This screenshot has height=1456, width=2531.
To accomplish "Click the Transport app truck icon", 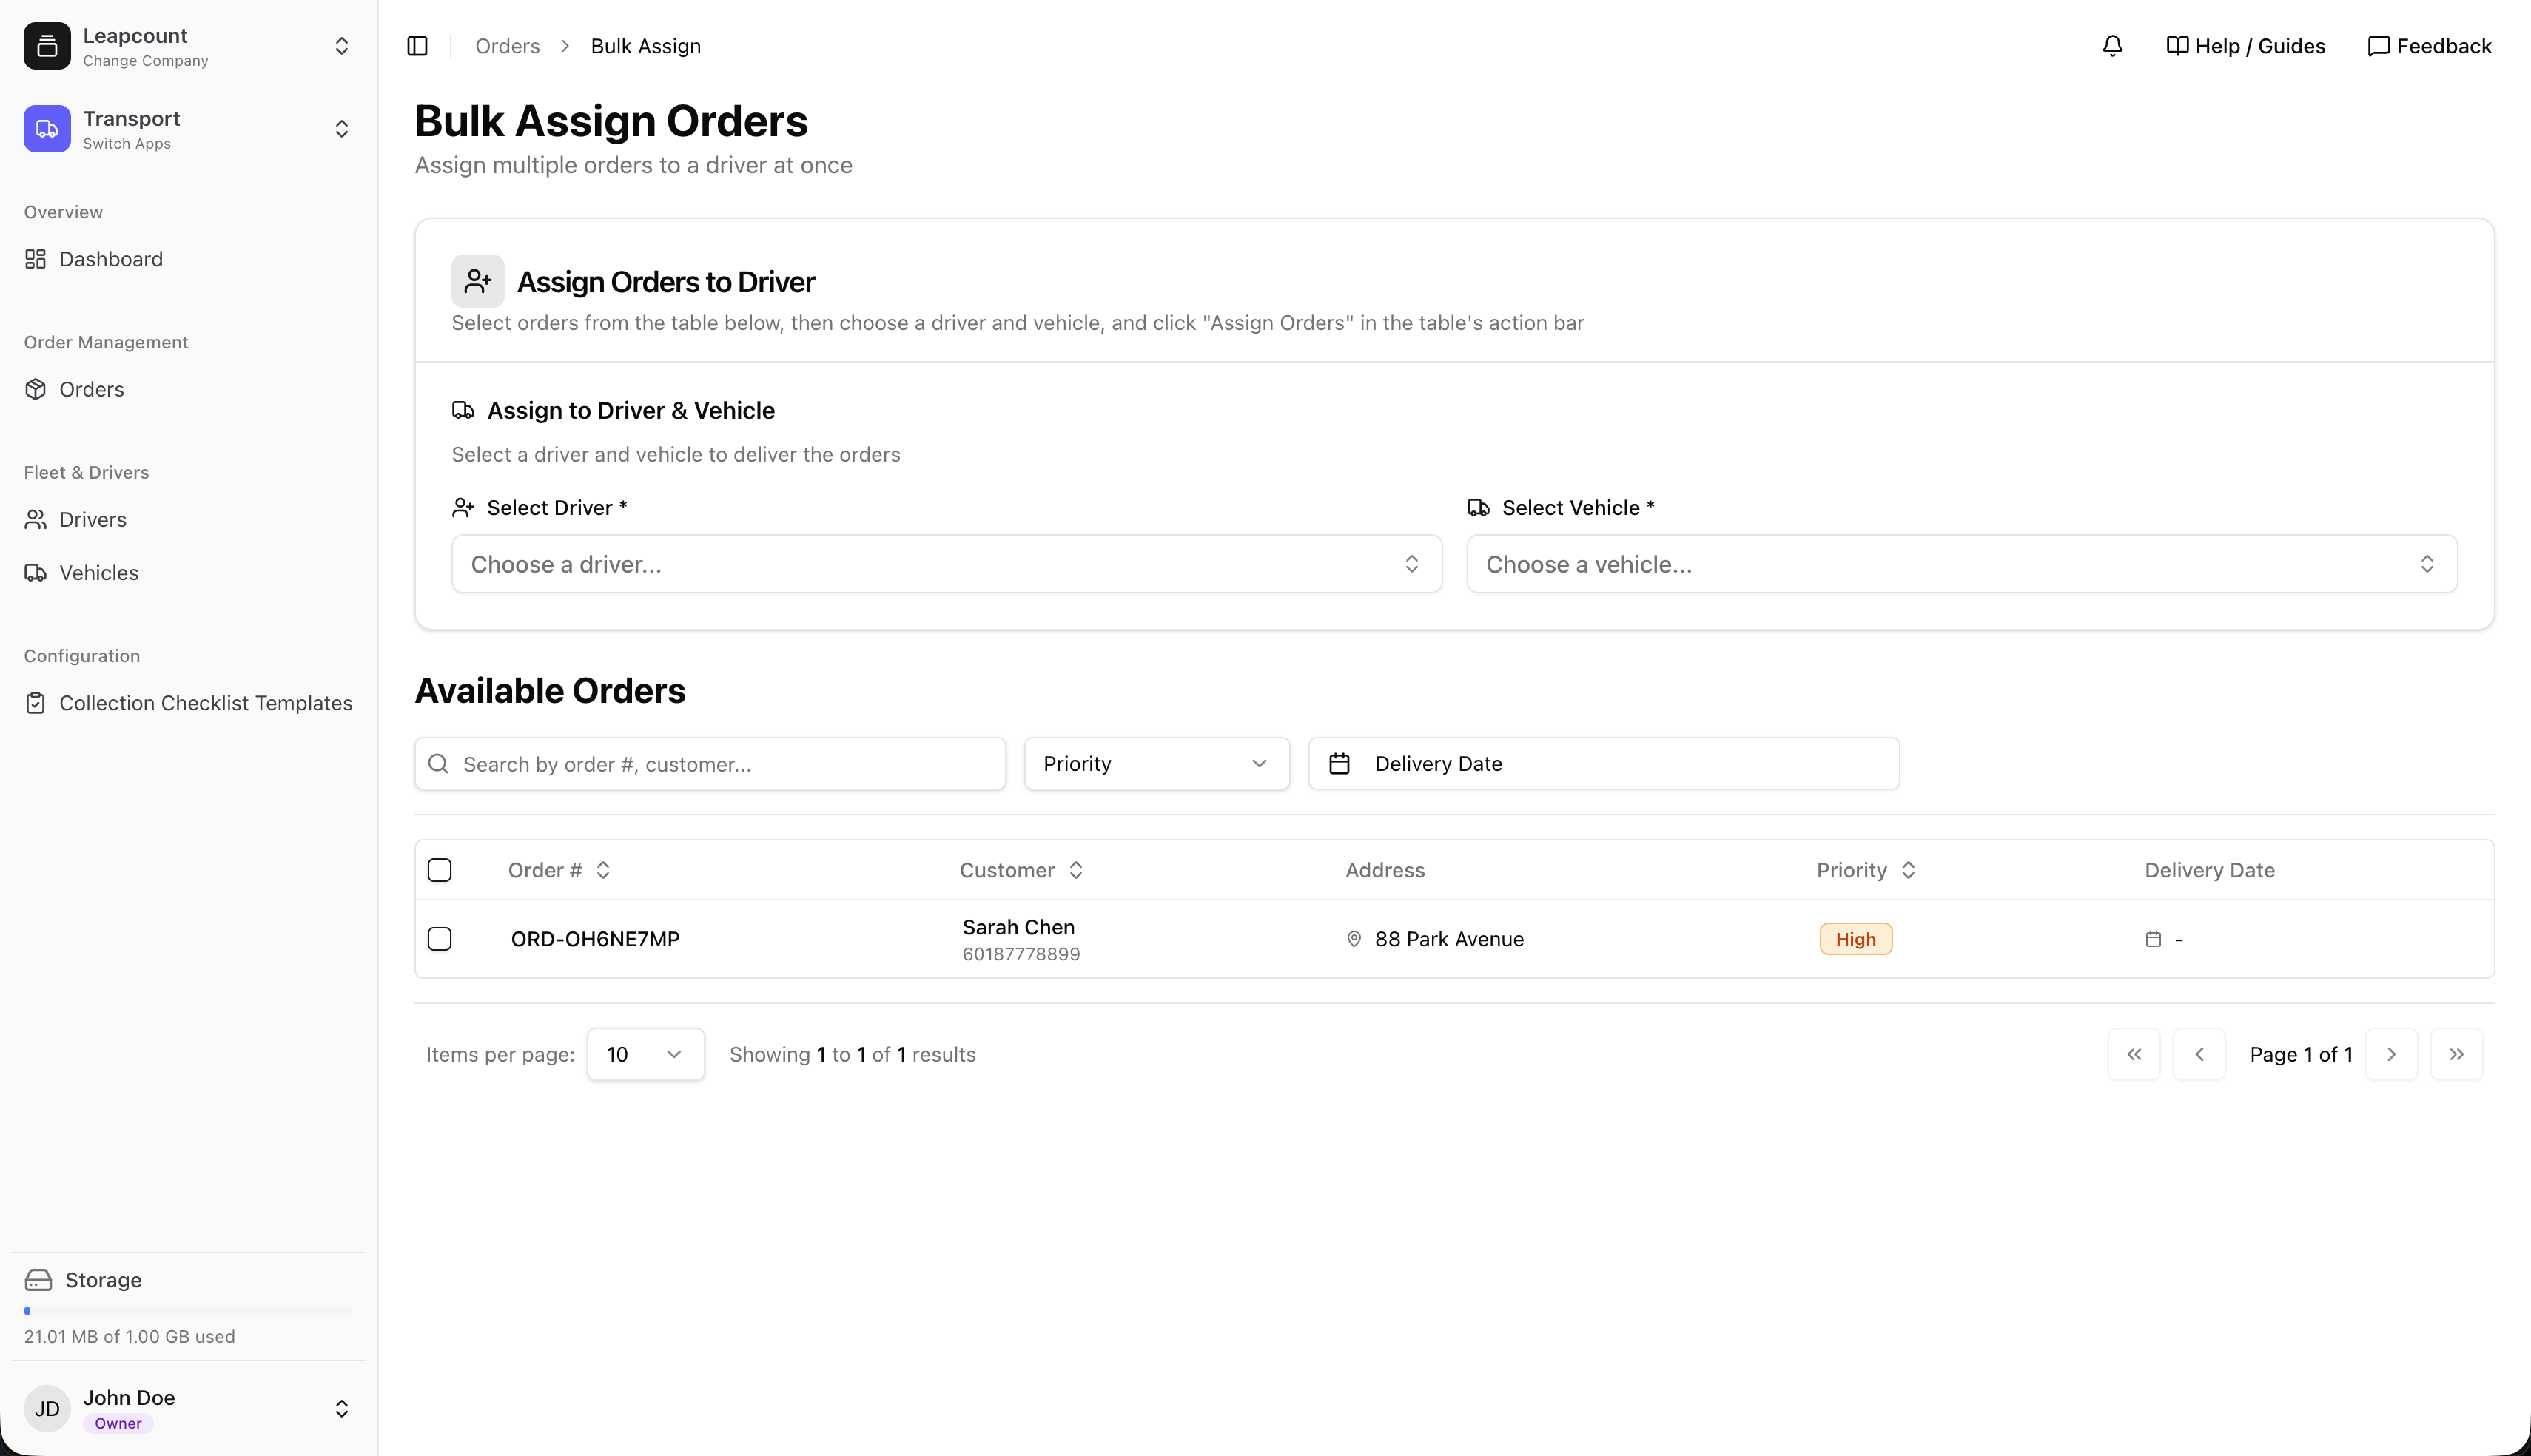I will click(x=47, y=129).
